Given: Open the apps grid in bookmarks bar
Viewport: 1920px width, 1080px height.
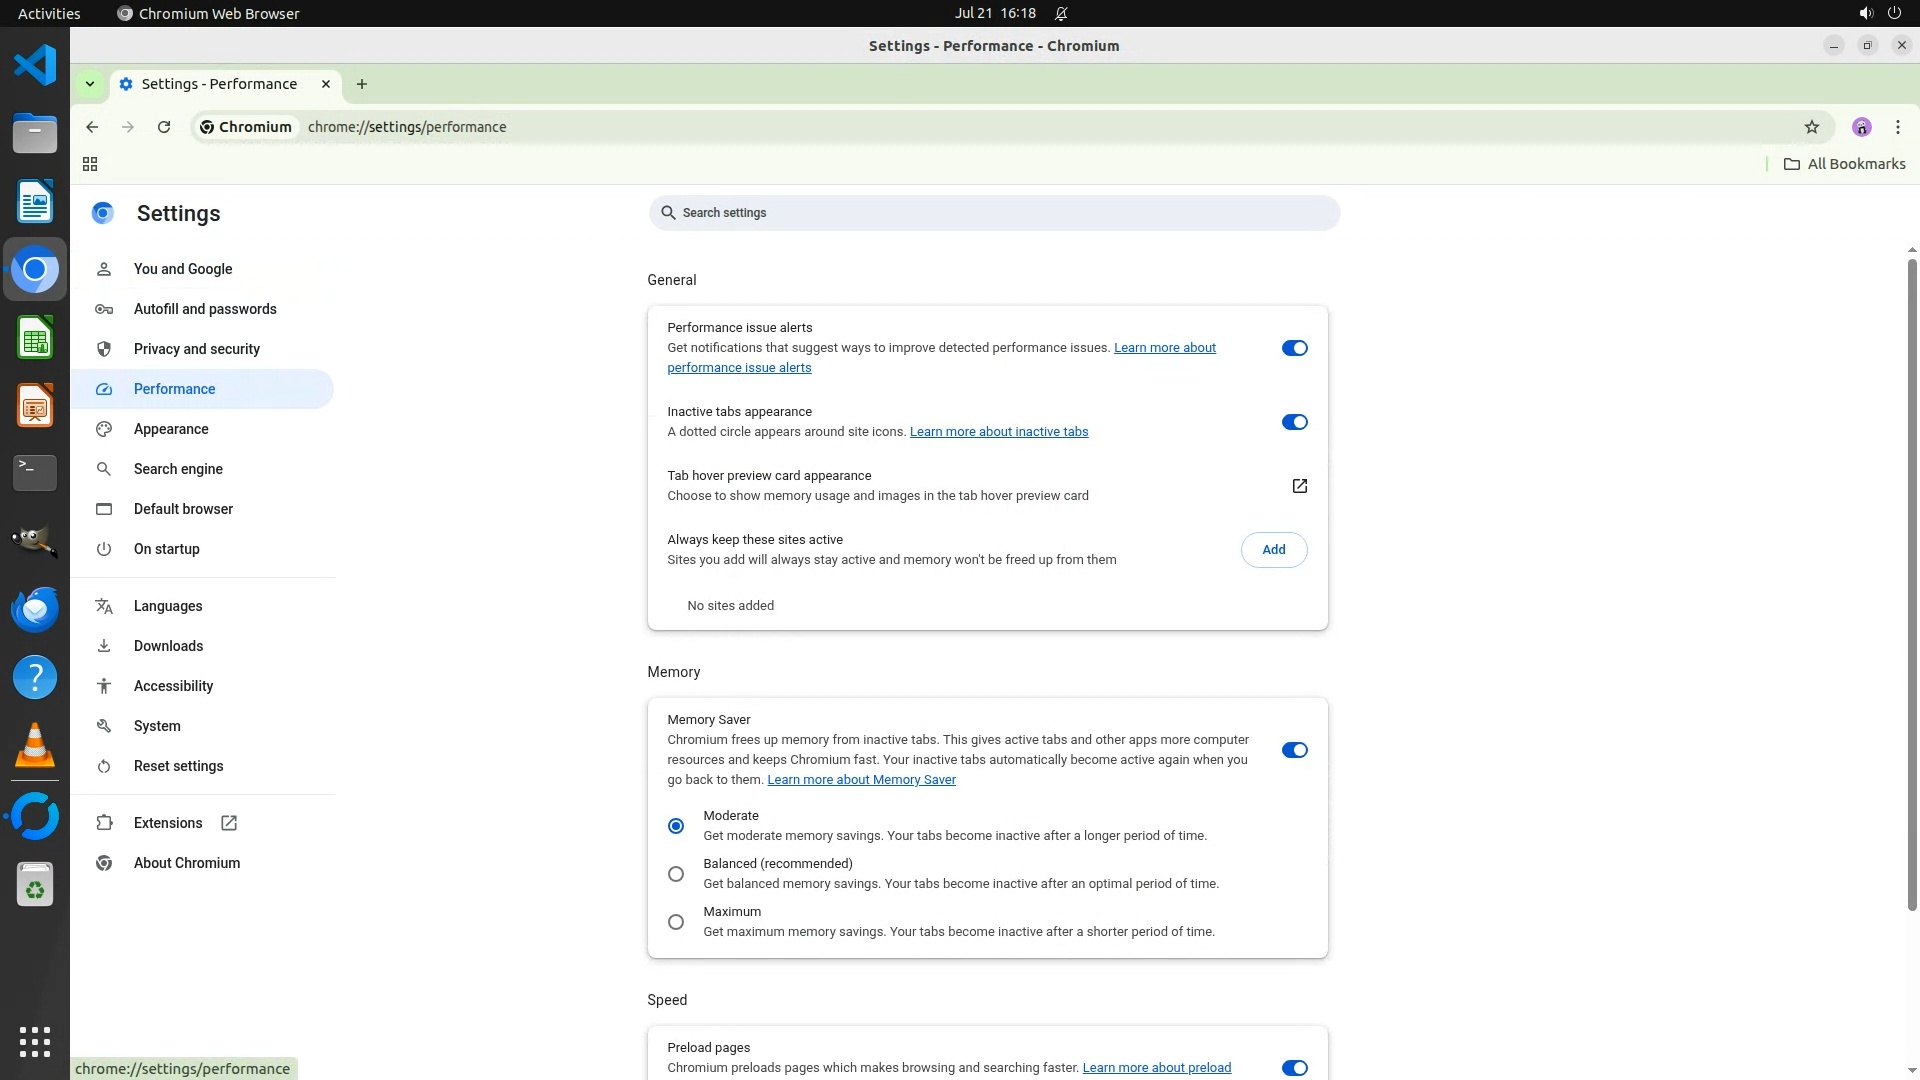Looking at the screenshot, I should 90,164.
